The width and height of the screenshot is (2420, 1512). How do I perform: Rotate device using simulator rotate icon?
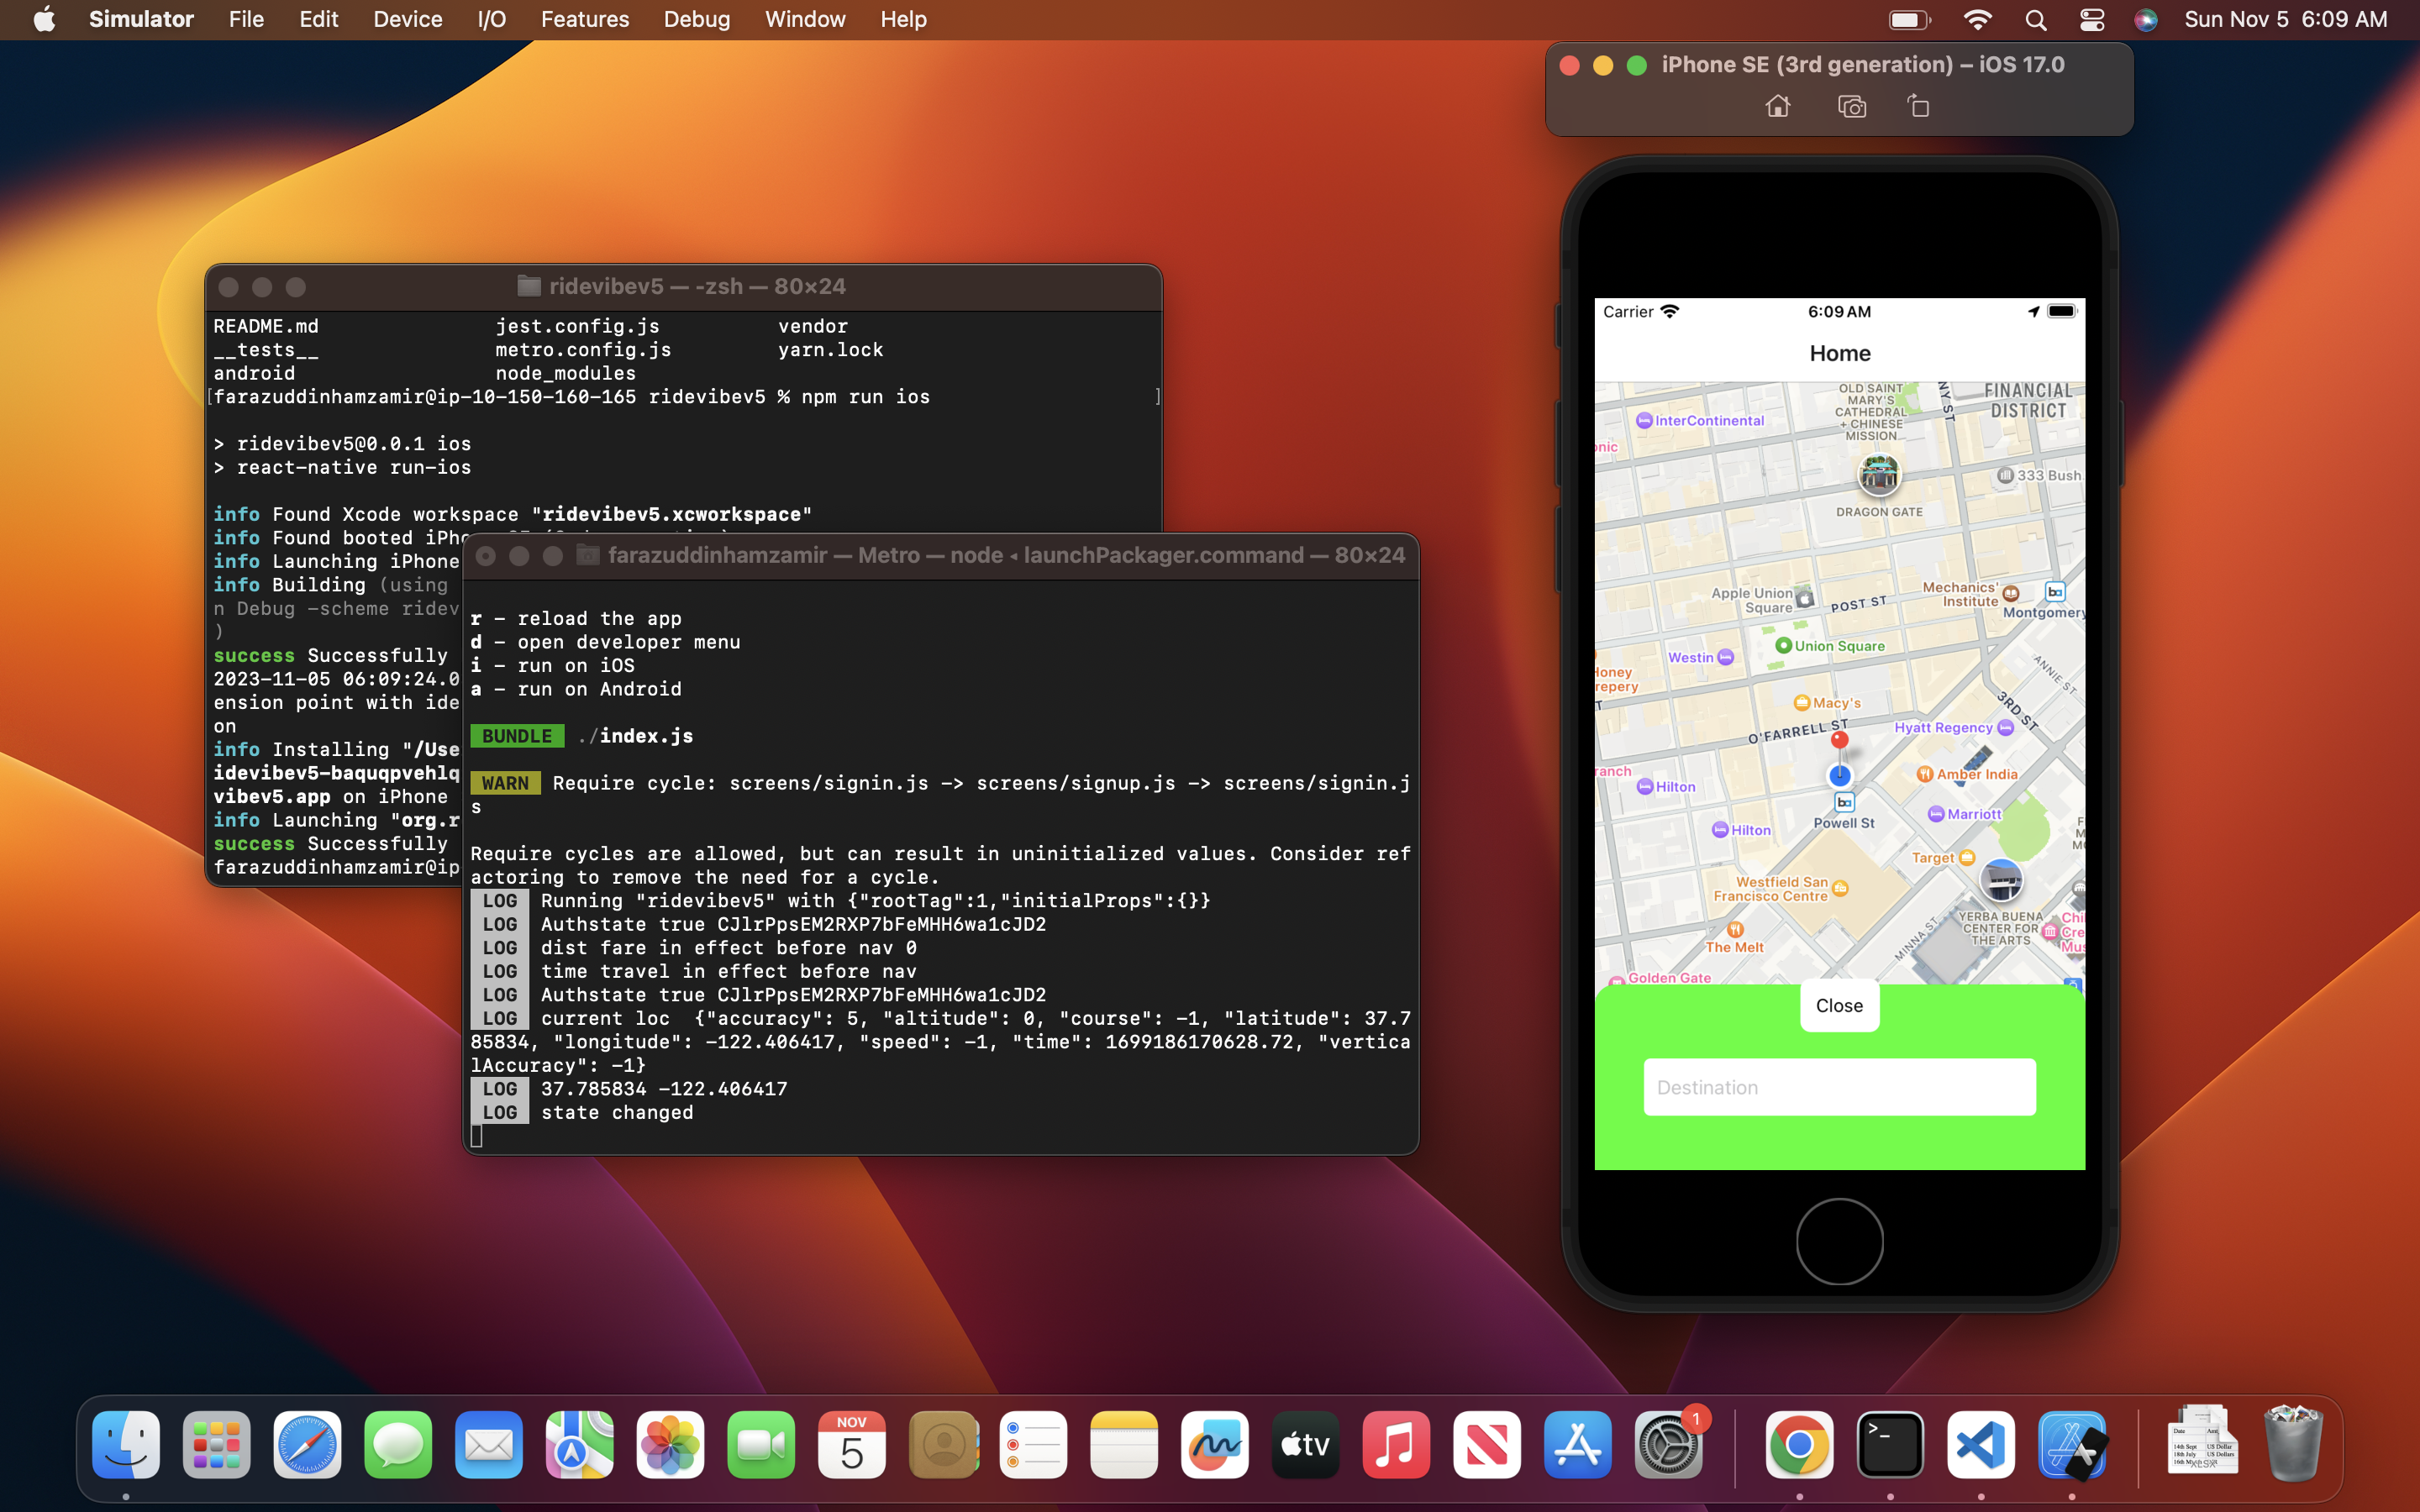(x=1918, y=106)
